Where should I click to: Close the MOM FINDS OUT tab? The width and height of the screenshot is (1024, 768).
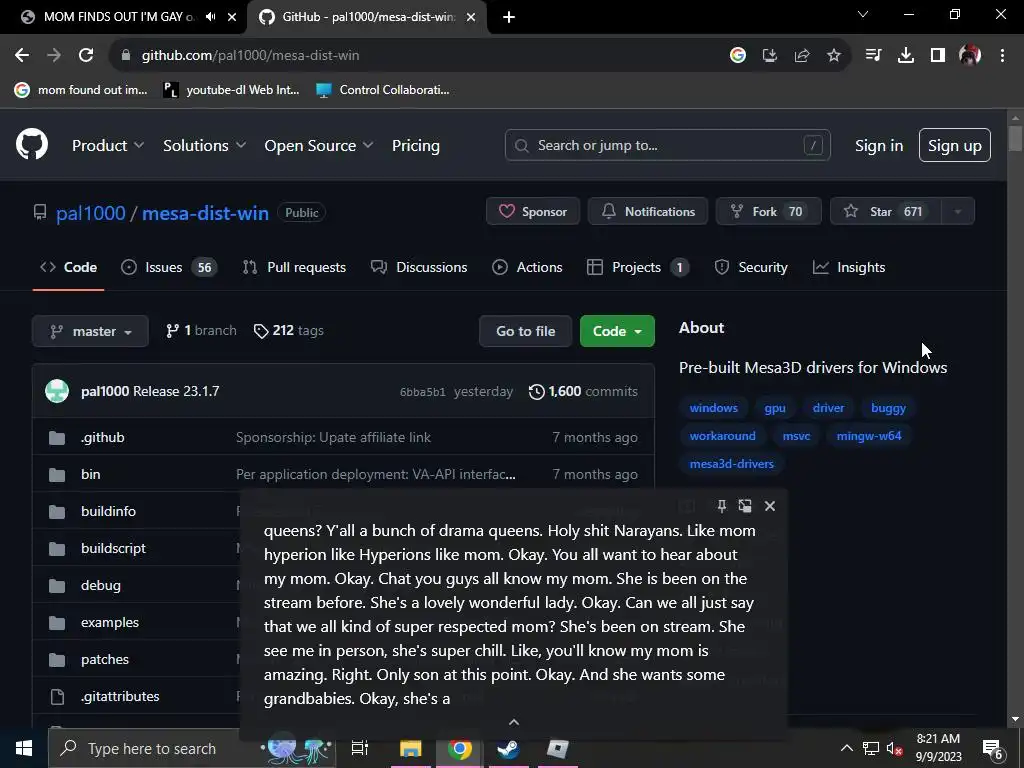point(232,17)
